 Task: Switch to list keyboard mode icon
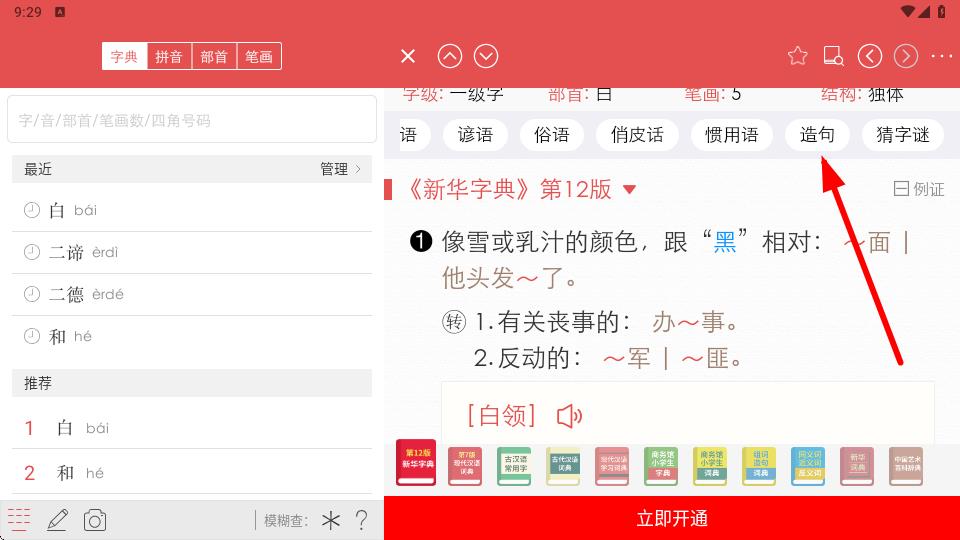click(19, 520)
